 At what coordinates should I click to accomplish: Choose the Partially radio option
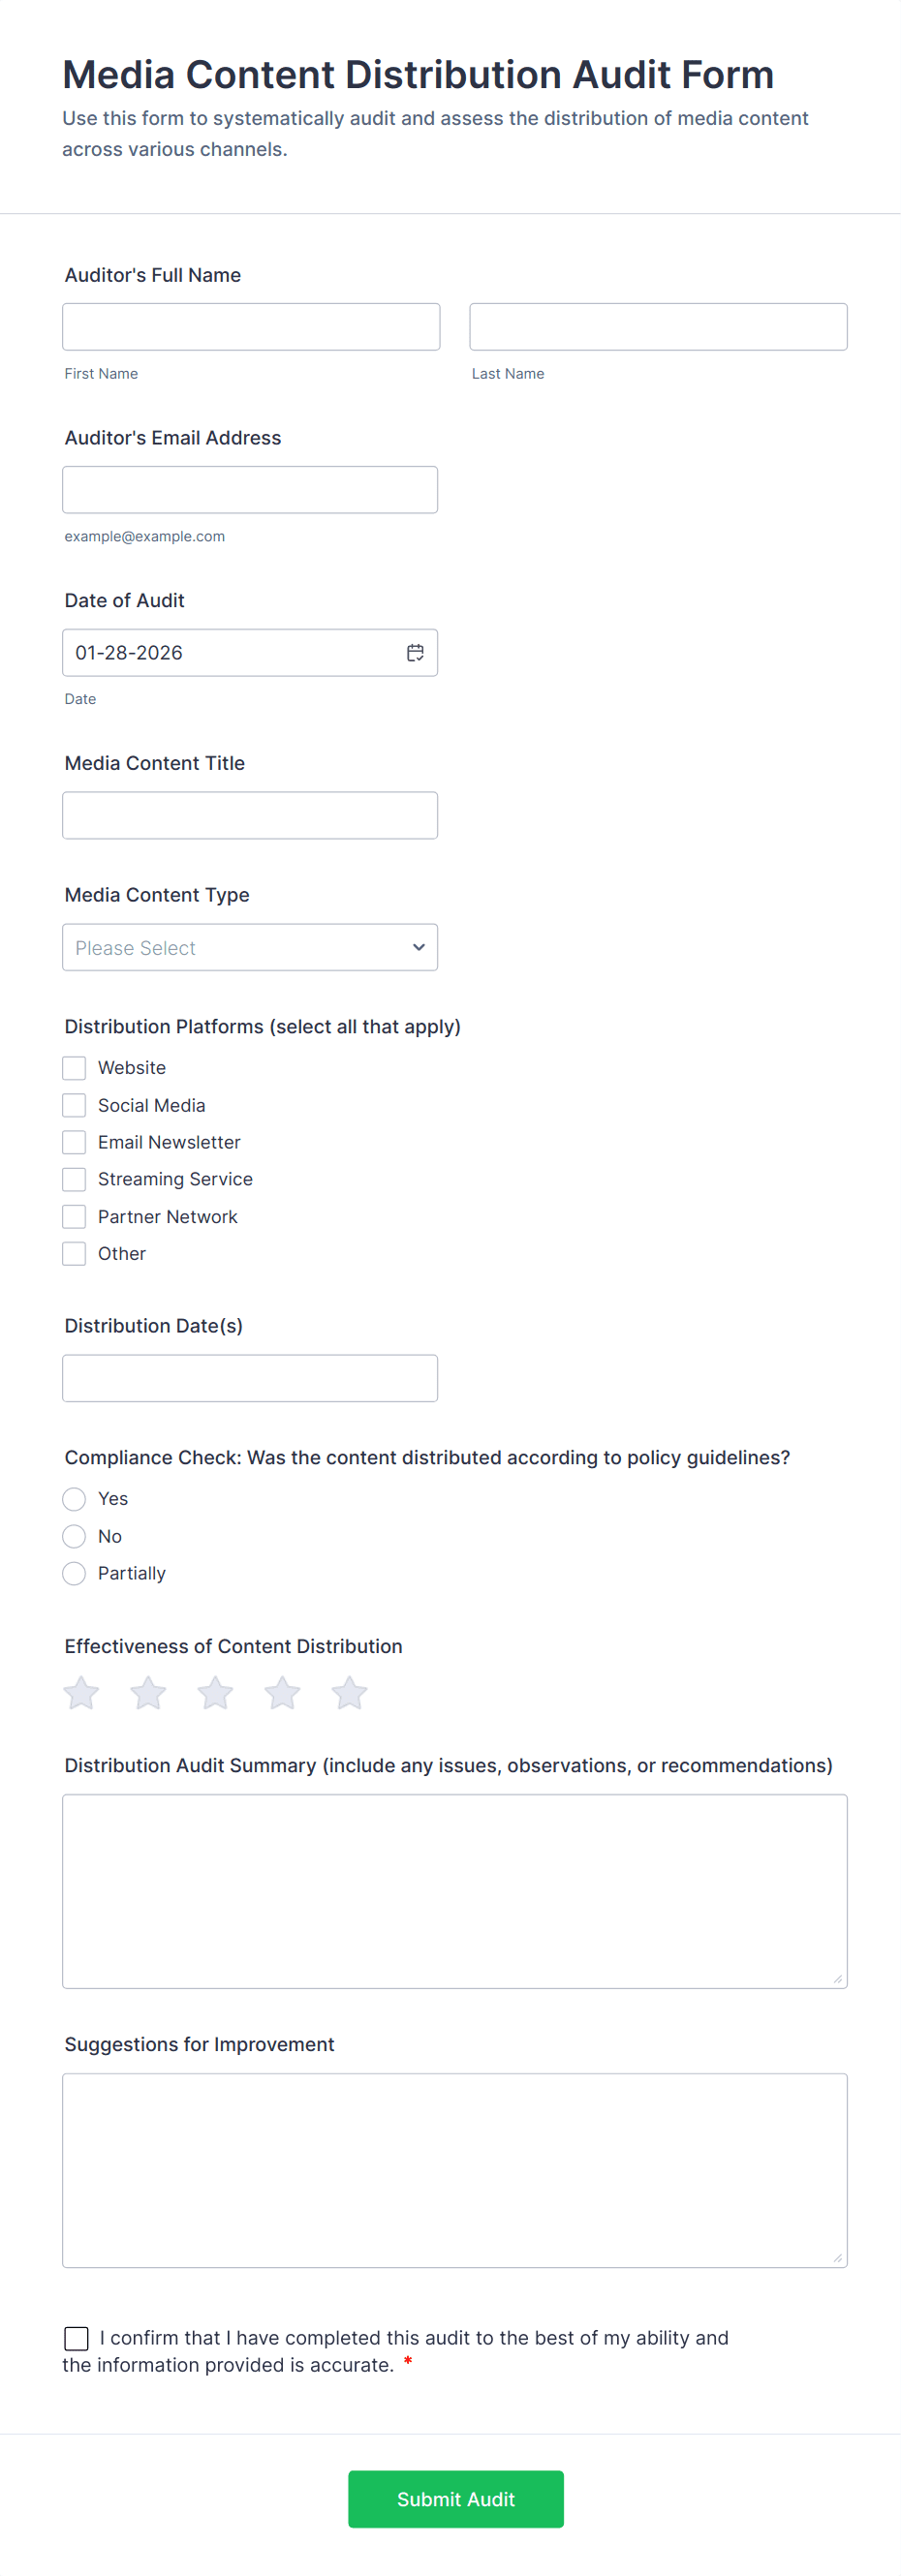click(74, 1573)
